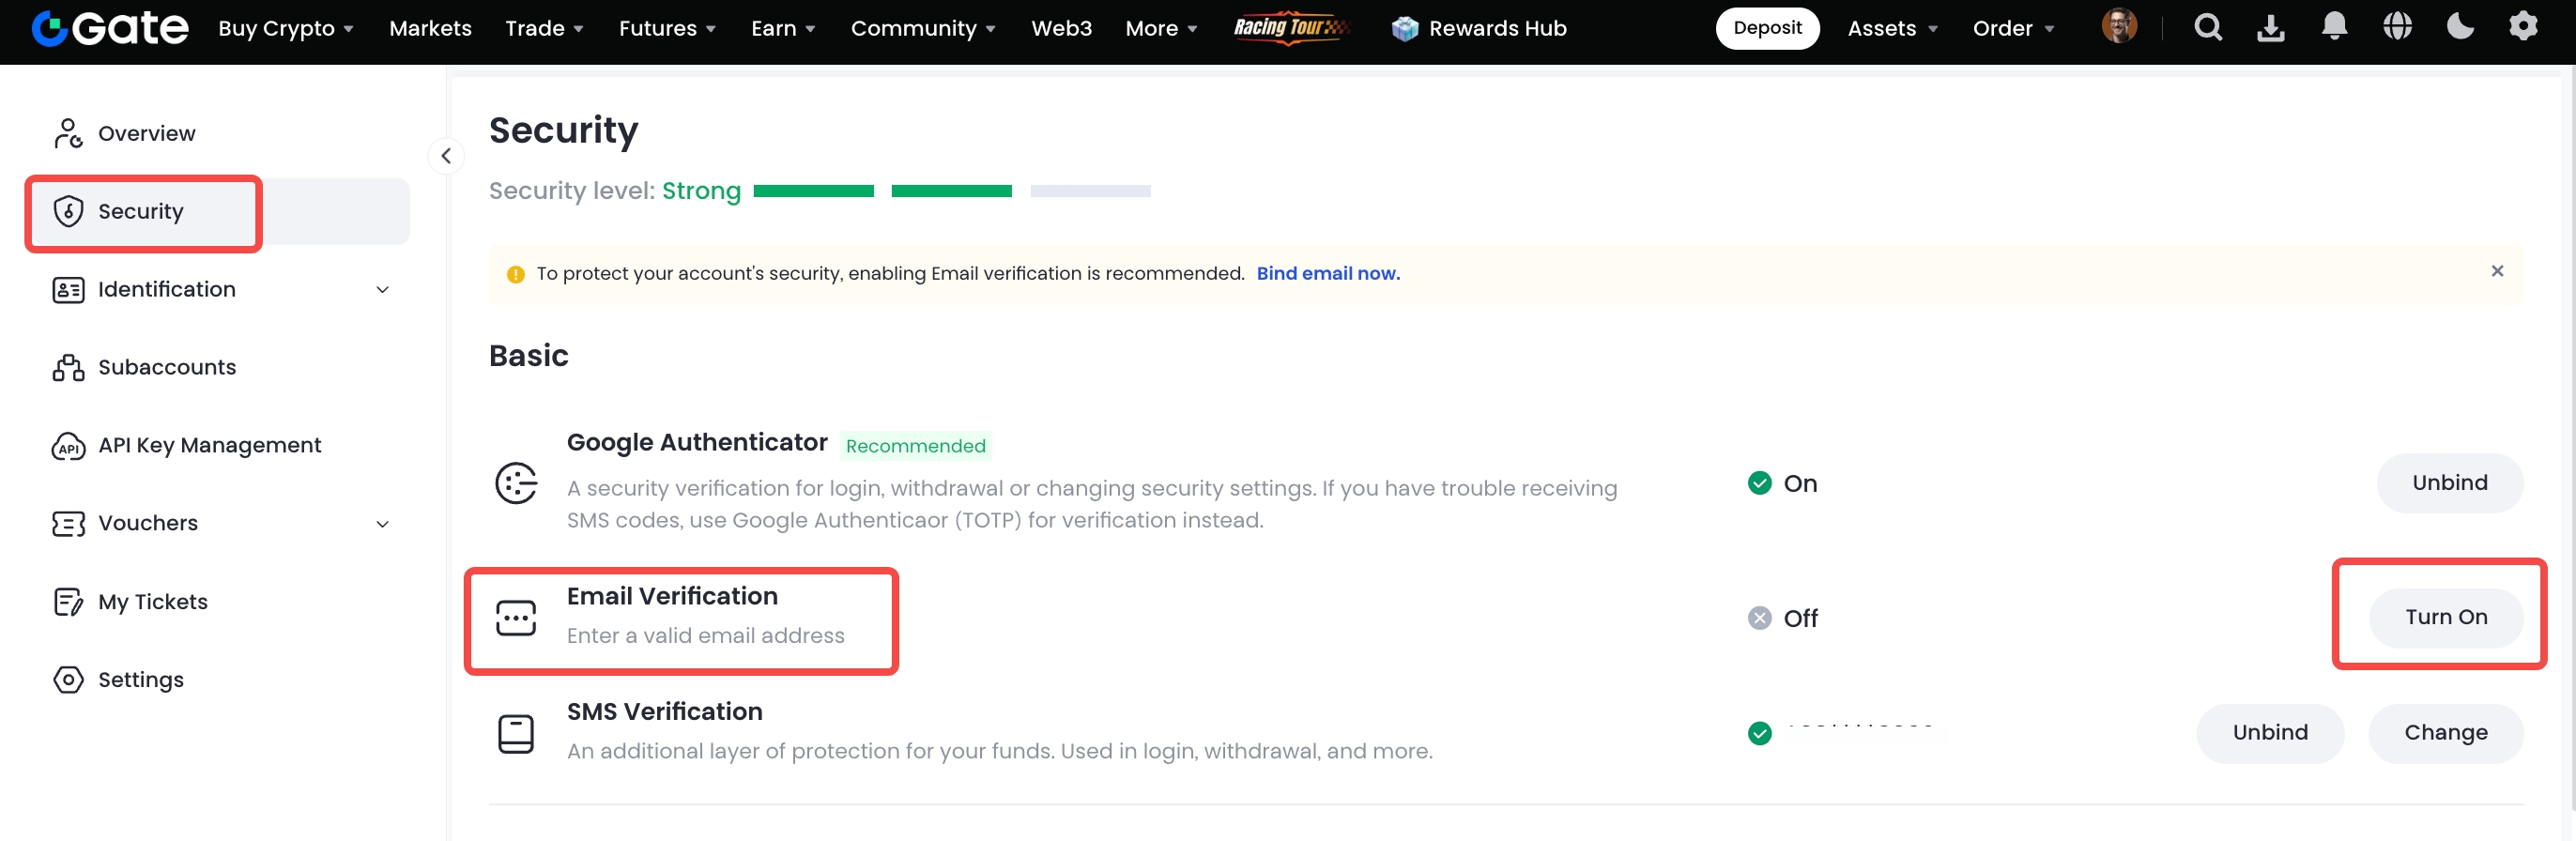Viewport: 2576px width, 841px height.
Task: Open language globe icon
Action: (x=2396, y=27)
